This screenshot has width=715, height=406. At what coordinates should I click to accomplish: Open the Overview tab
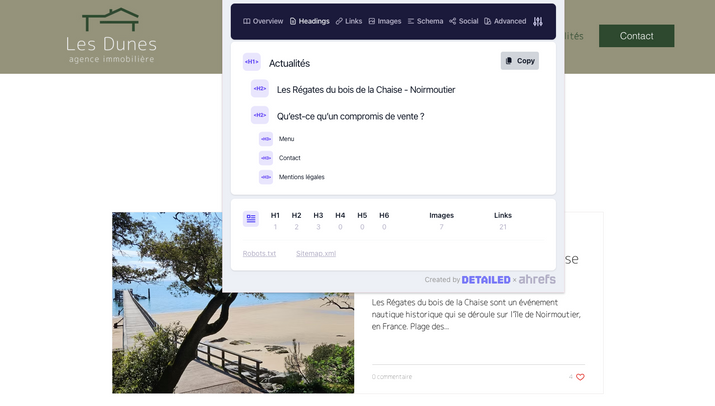263,21
